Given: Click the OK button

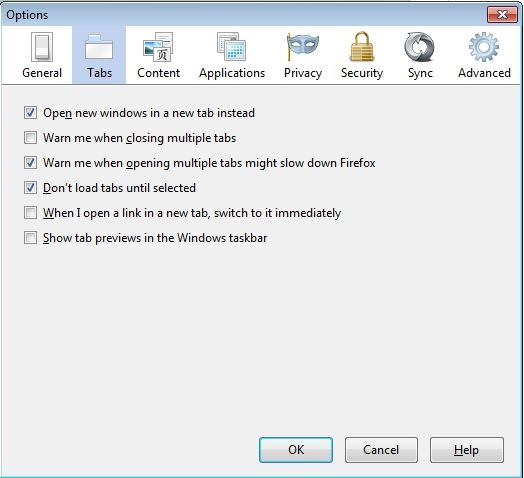Looking at the screenshot, I should pos(296,450).
